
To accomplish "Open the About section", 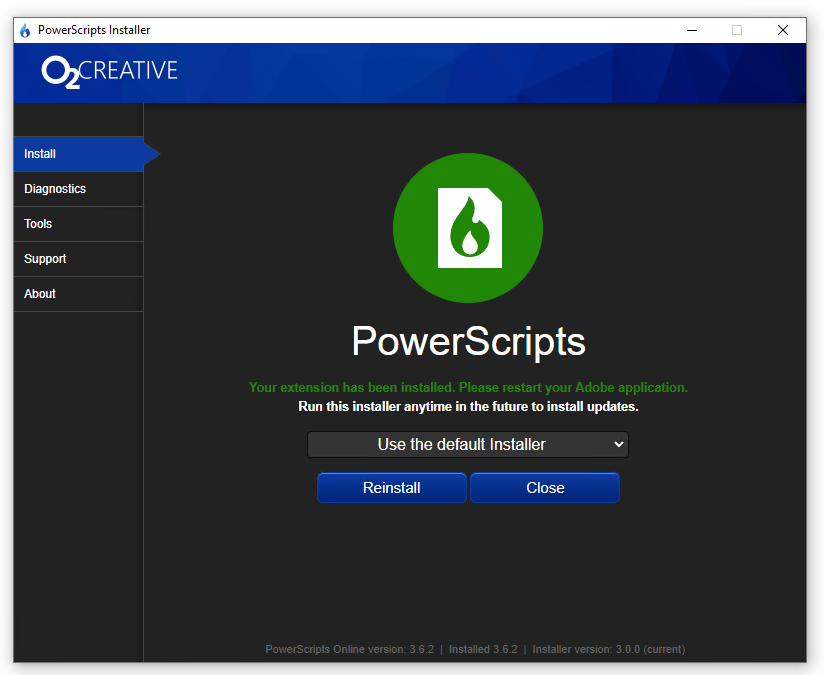I will click(78, 294).
